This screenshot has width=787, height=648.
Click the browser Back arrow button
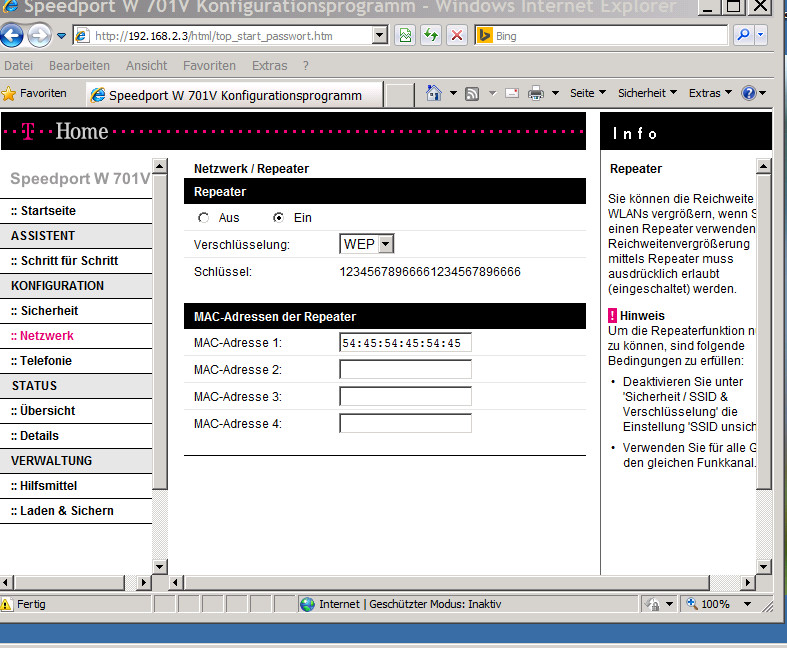(12, 36)
